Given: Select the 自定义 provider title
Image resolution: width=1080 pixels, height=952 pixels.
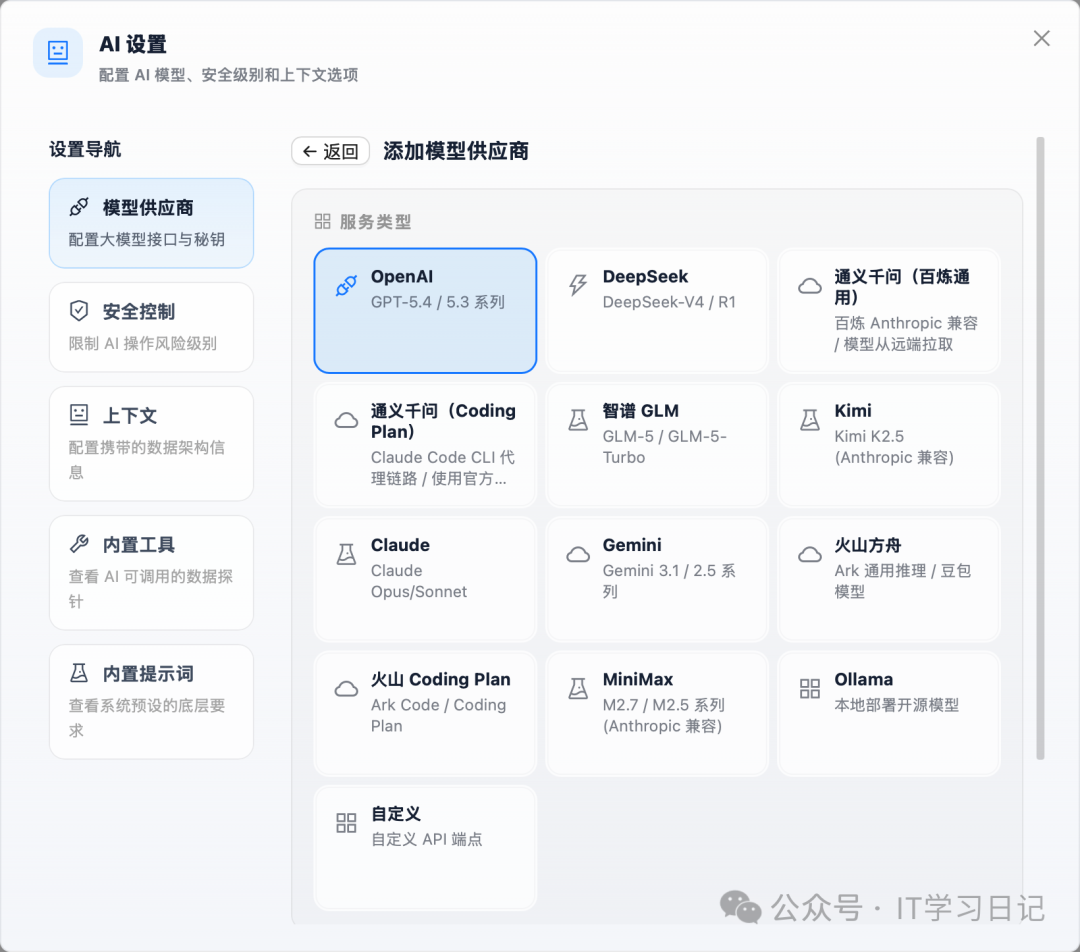Looking at the screenshot, I should coord(396,814).
